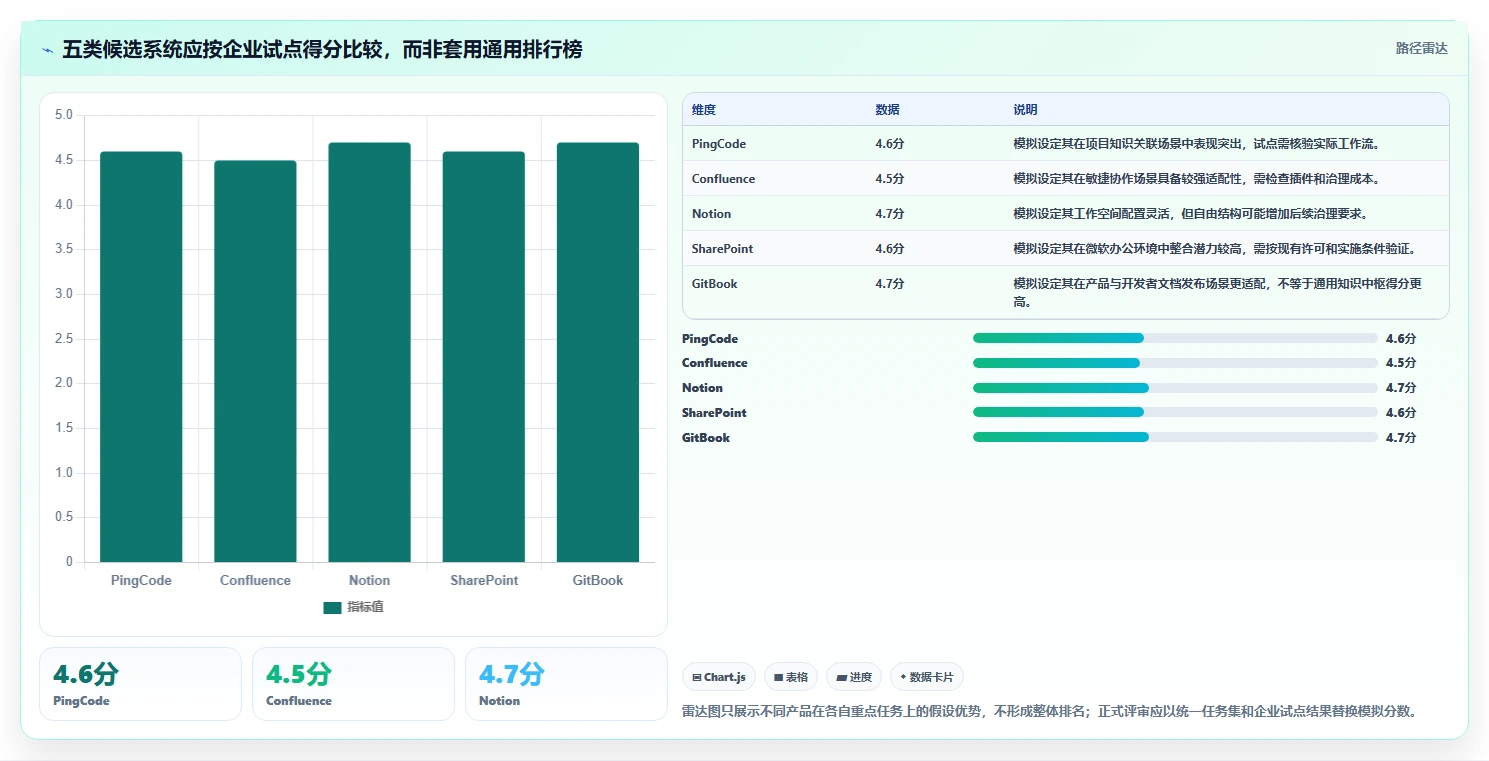Screen dimensions: 1489x761
Task: Click the Notion bar in the chart
Action: click(x=369, y=352)
